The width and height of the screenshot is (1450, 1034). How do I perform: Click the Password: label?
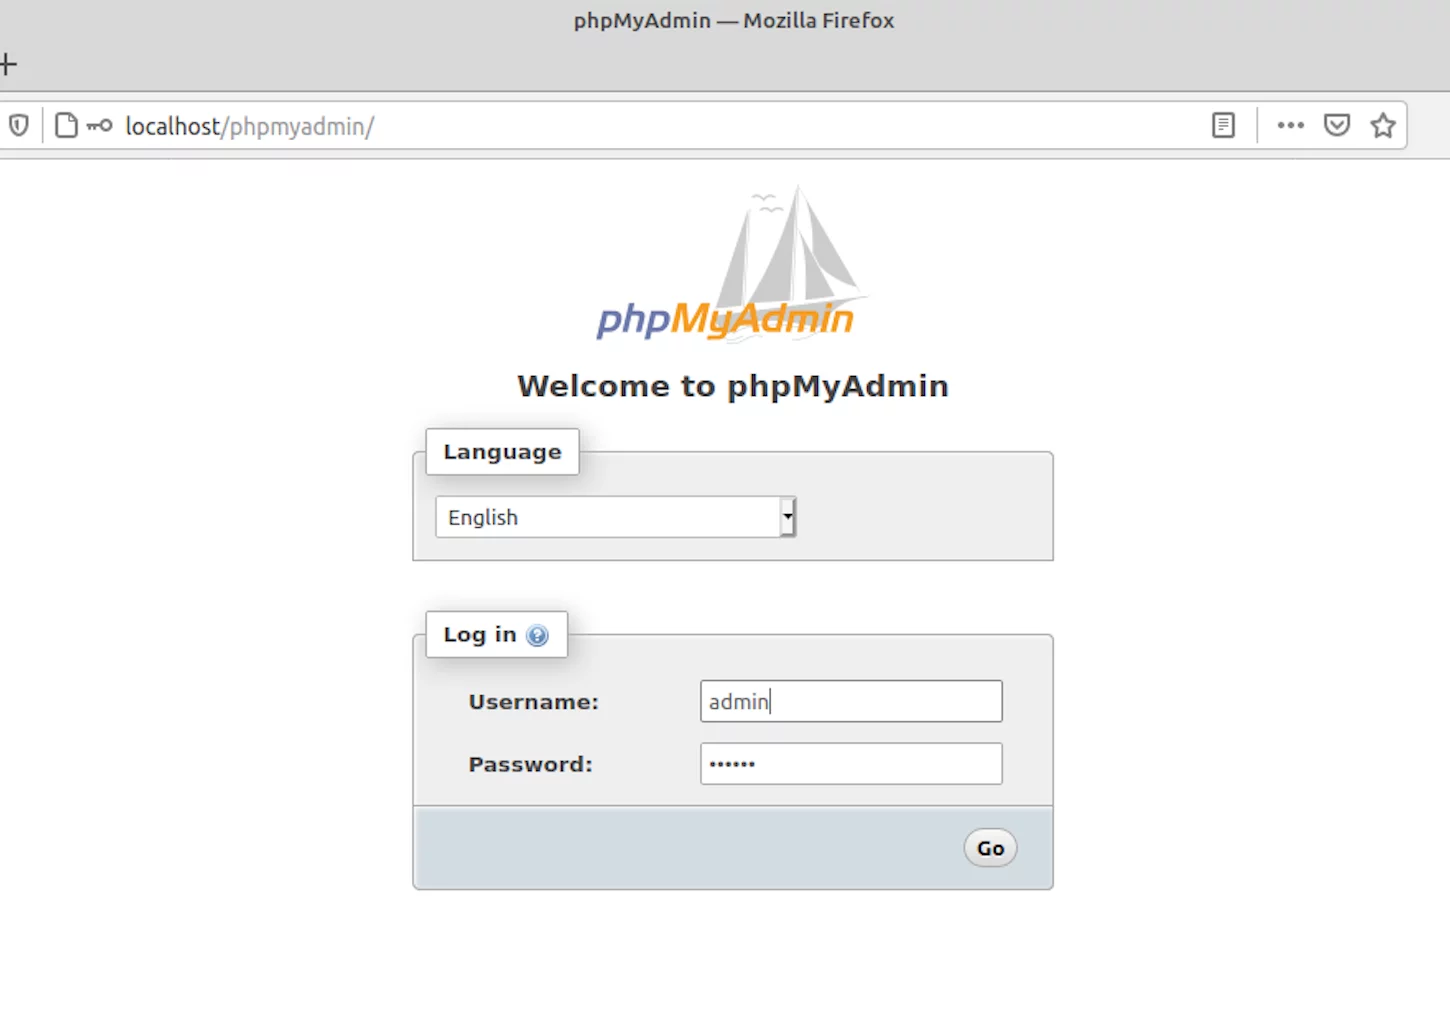point(530,764)
